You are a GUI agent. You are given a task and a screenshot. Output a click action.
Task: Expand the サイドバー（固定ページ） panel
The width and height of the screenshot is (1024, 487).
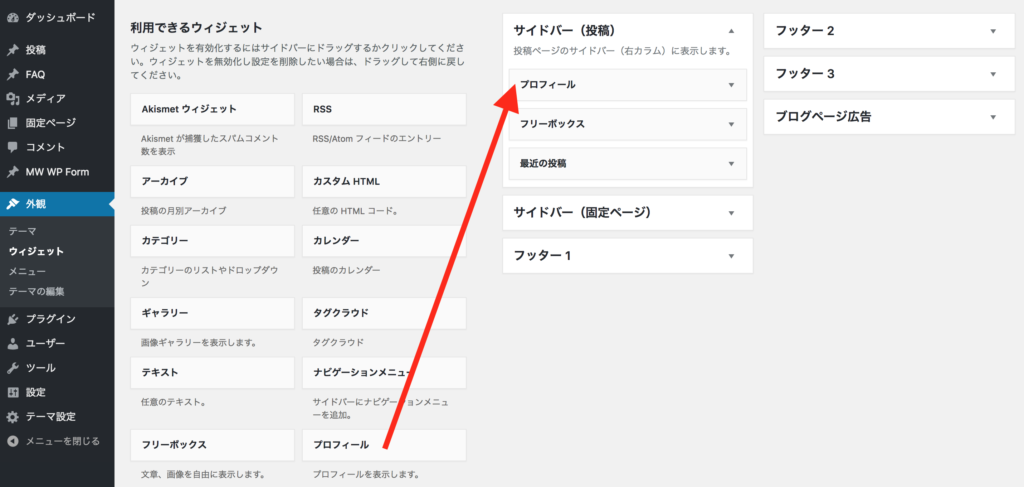(x=732, y=212)
